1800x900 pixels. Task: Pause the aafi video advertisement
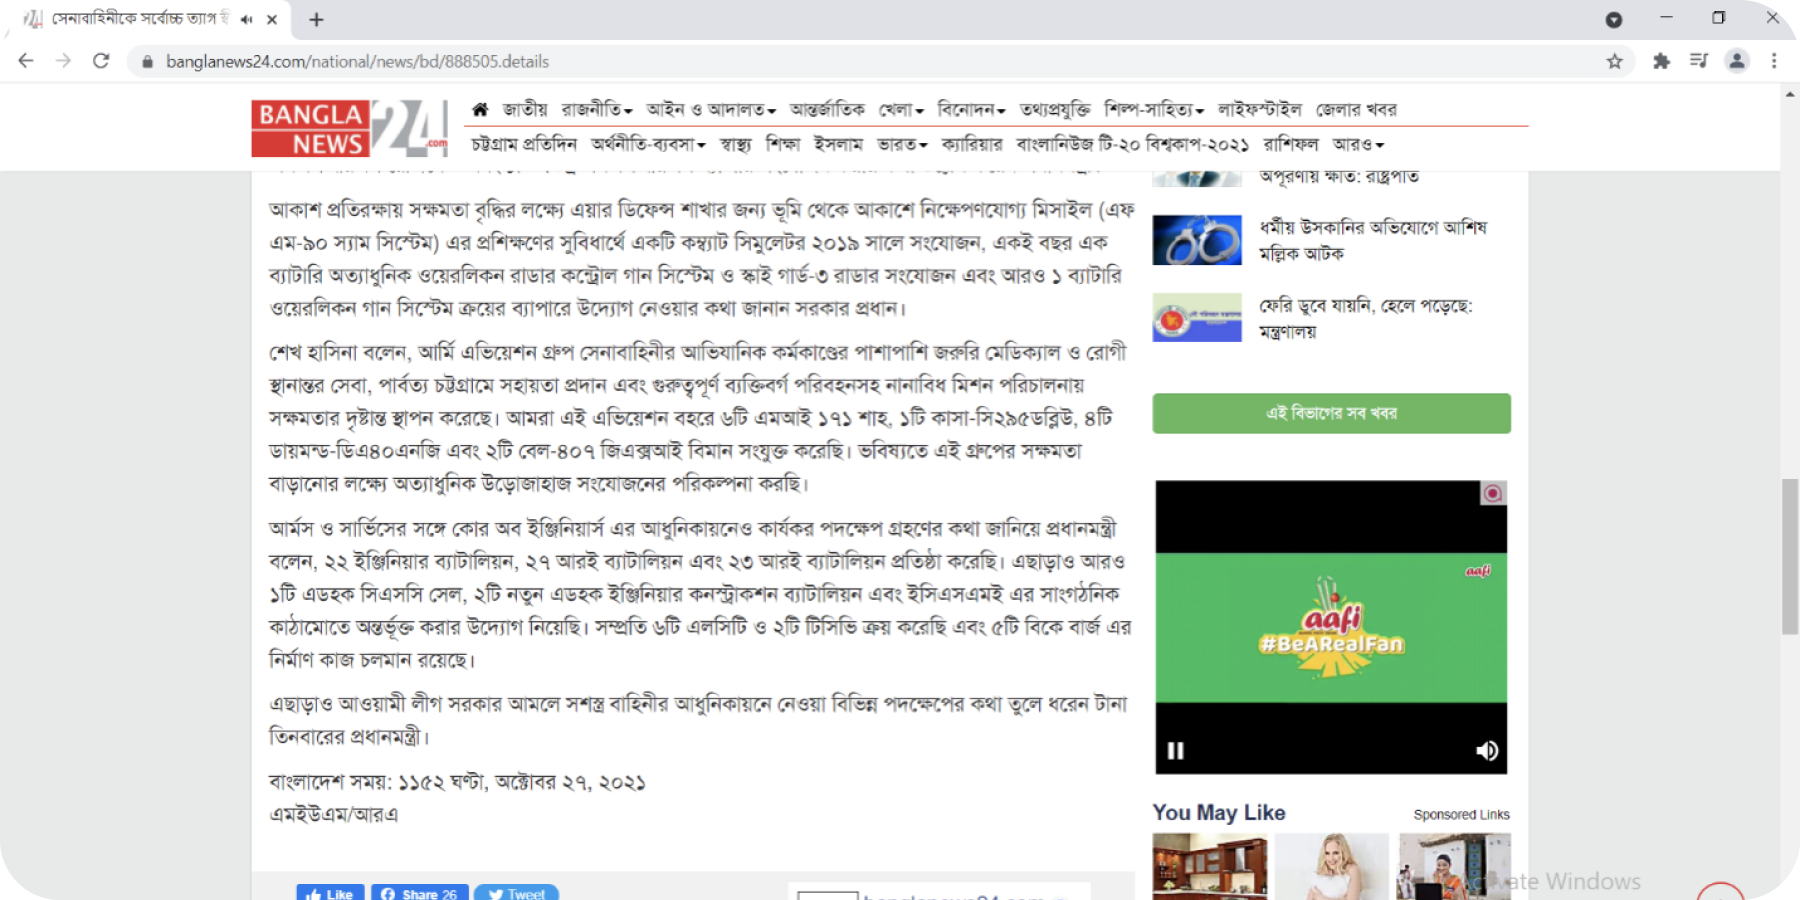pos(1176,750)
